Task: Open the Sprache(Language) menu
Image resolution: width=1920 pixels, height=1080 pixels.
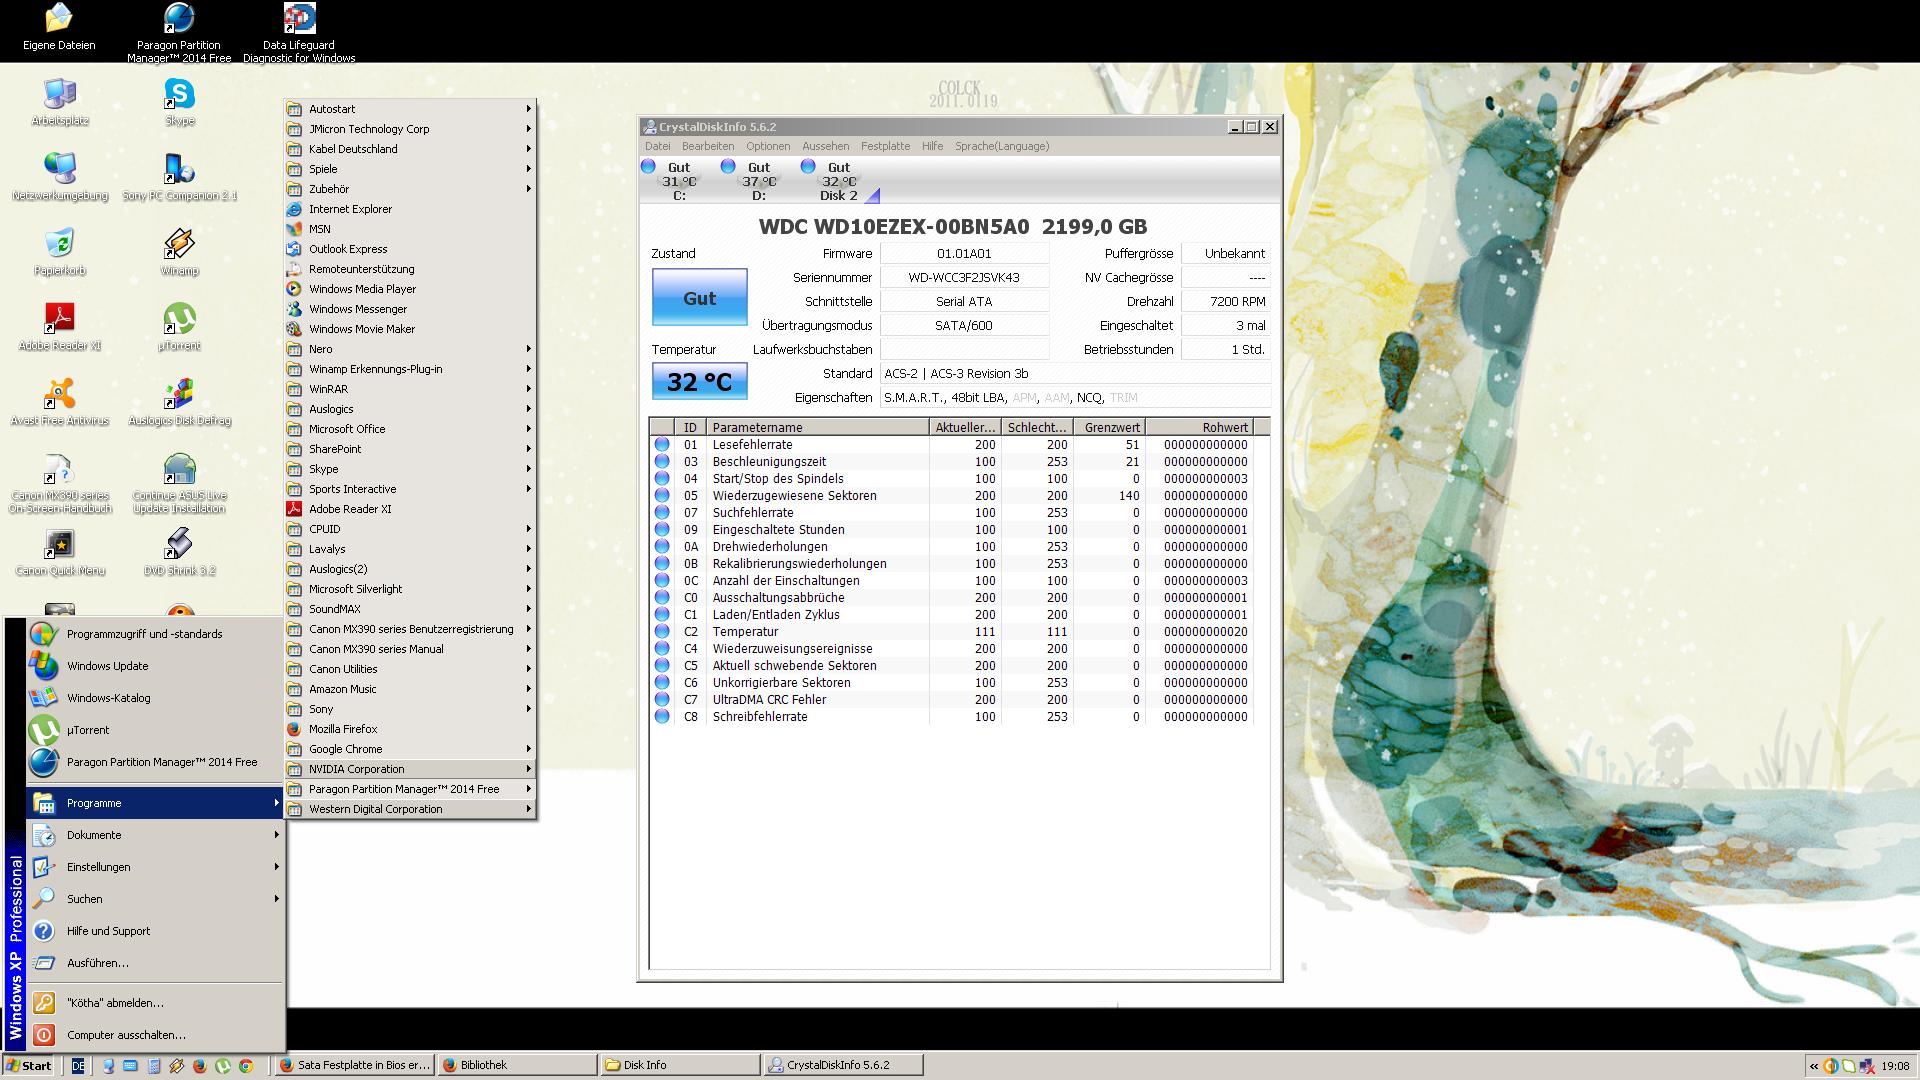Action: point(1001,146)
